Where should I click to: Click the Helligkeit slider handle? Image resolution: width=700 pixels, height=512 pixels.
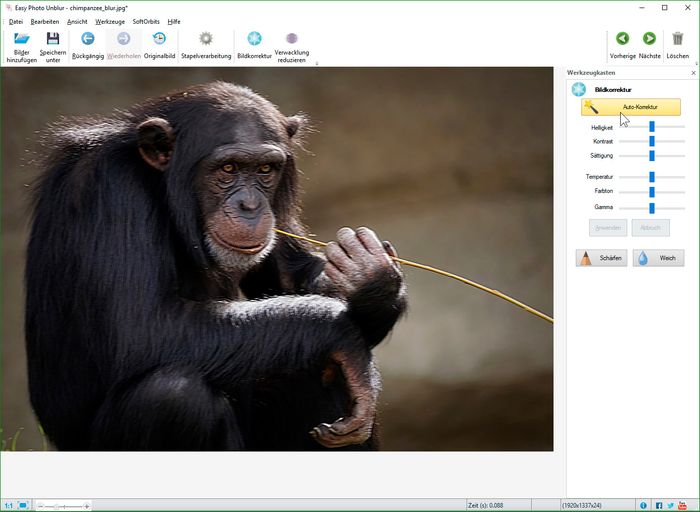pyautogui.click(x=652, y=127)
